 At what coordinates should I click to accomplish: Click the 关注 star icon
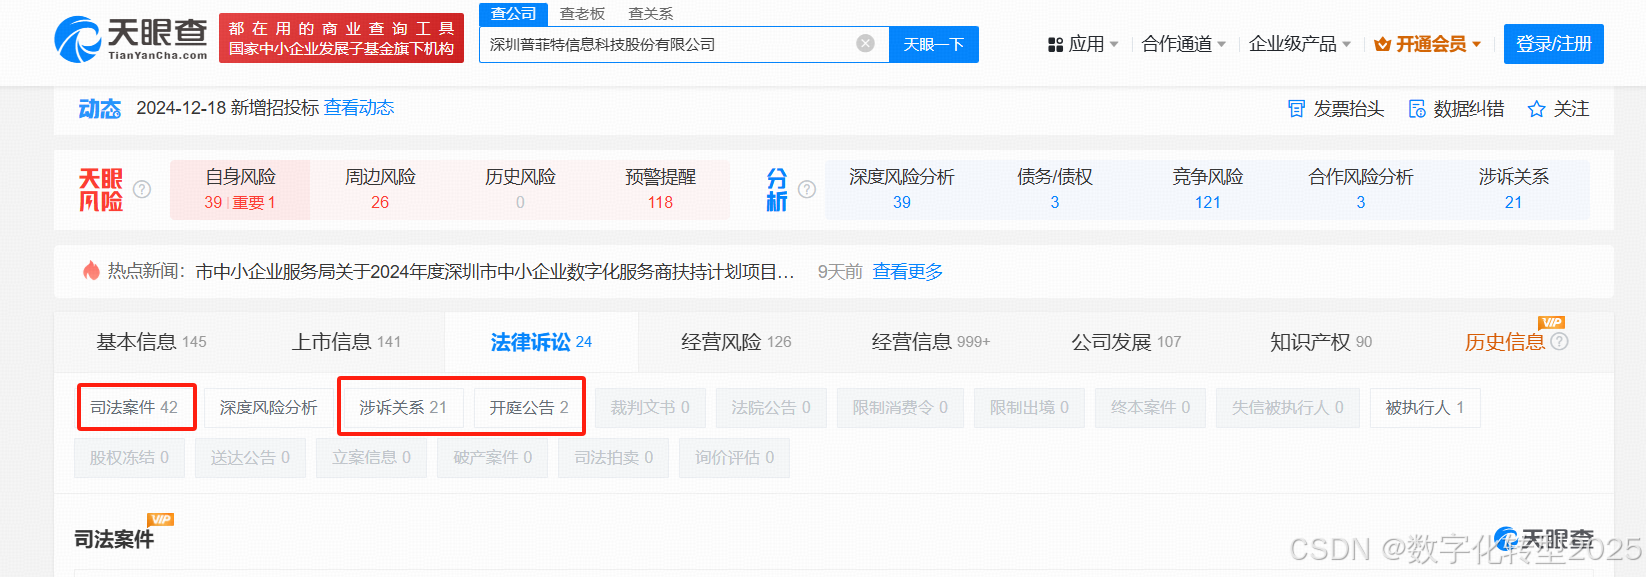(1537, 109)
